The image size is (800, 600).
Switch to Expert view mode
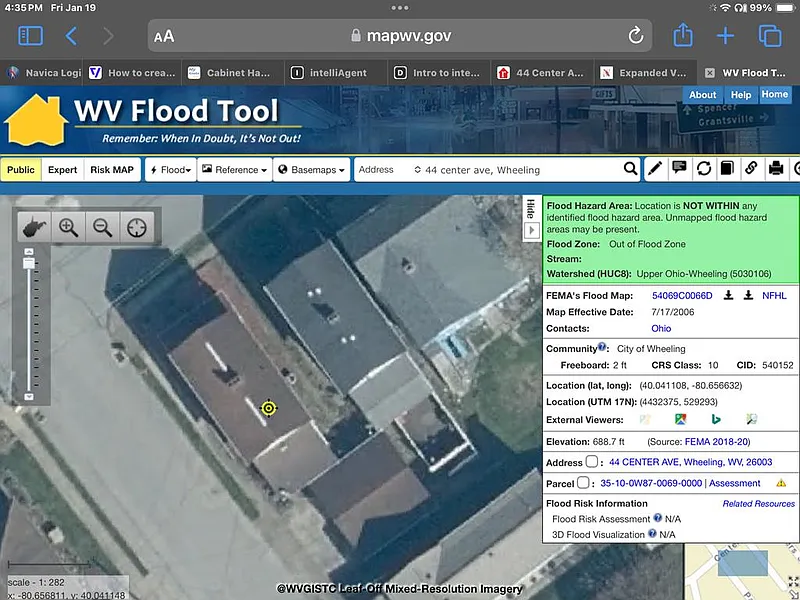coord(62,170)
